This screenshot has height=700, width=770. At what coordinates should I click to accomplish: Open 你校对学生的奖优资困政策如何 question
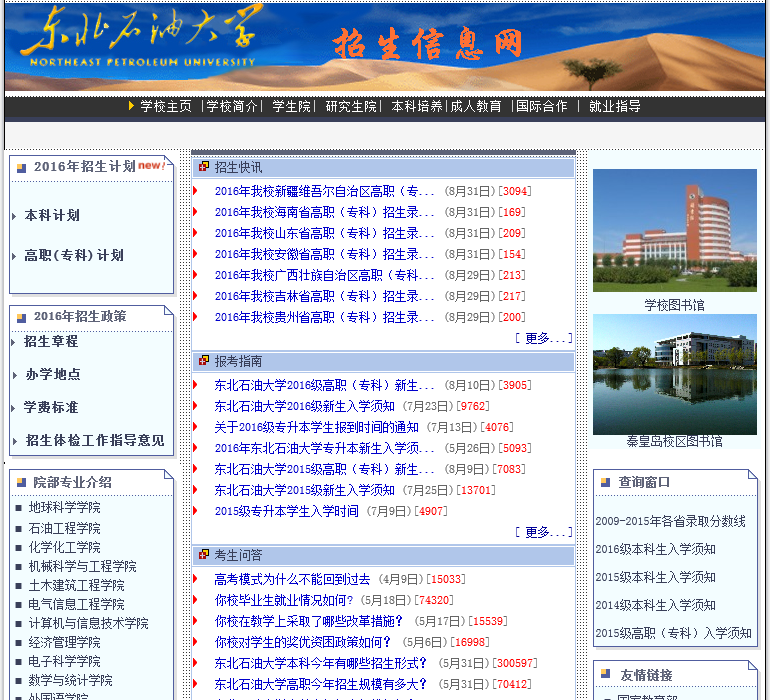pos(302,642)
